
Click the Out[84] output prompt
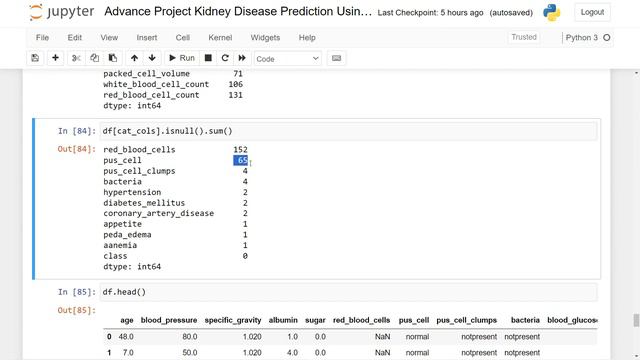(x=77, y=149)
